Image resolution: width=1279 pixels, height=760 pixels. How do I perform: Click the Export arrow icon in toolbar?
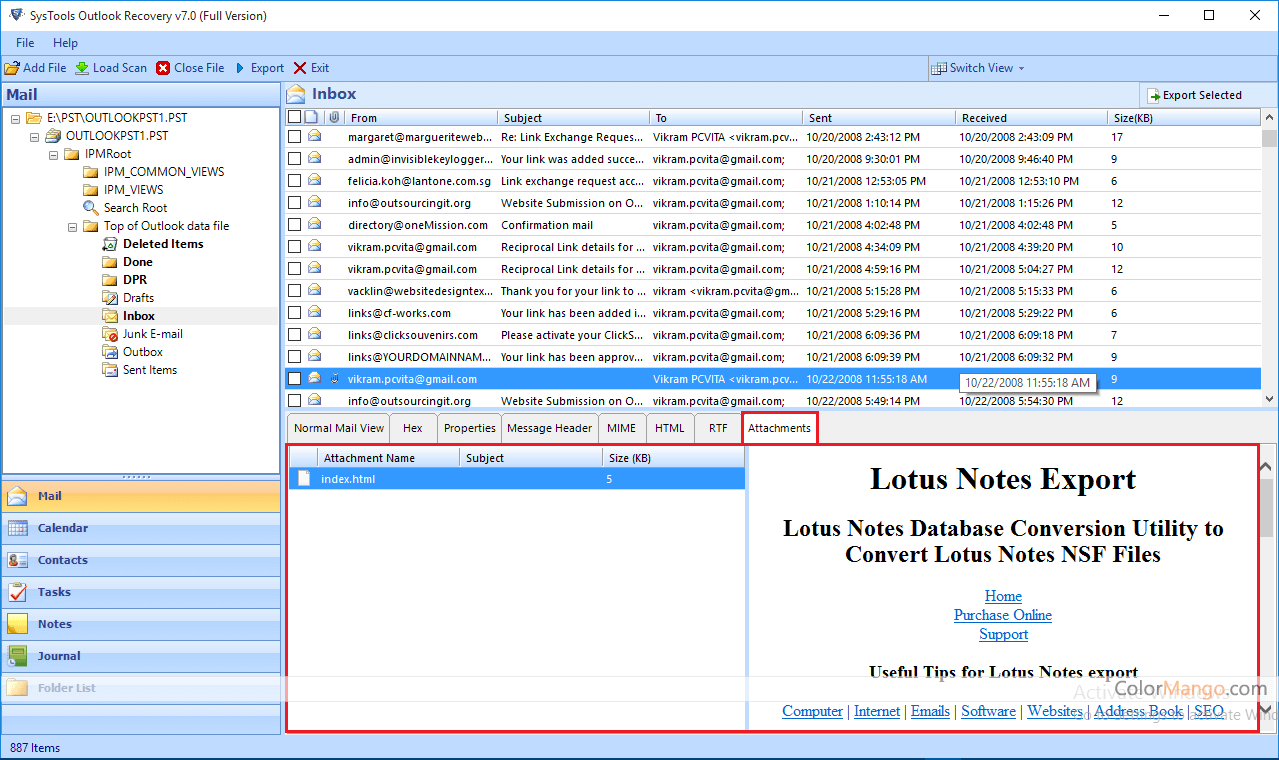(x=241, y=68)
